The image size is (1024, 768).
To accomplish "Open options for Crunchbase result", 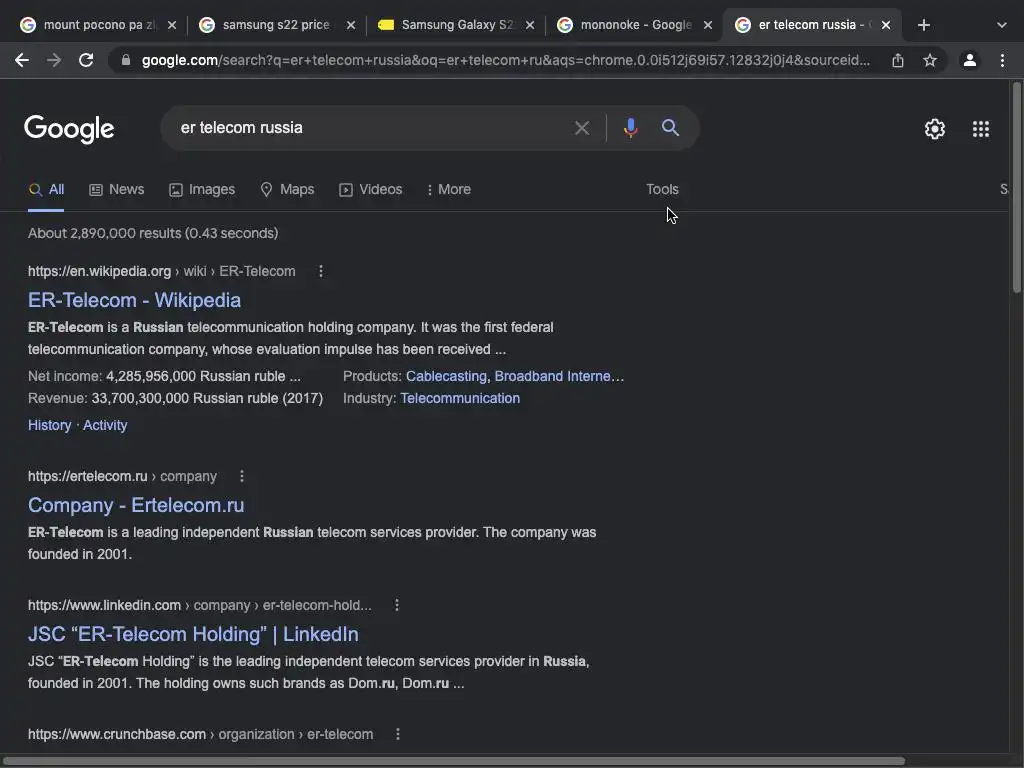I will point(398,734).
